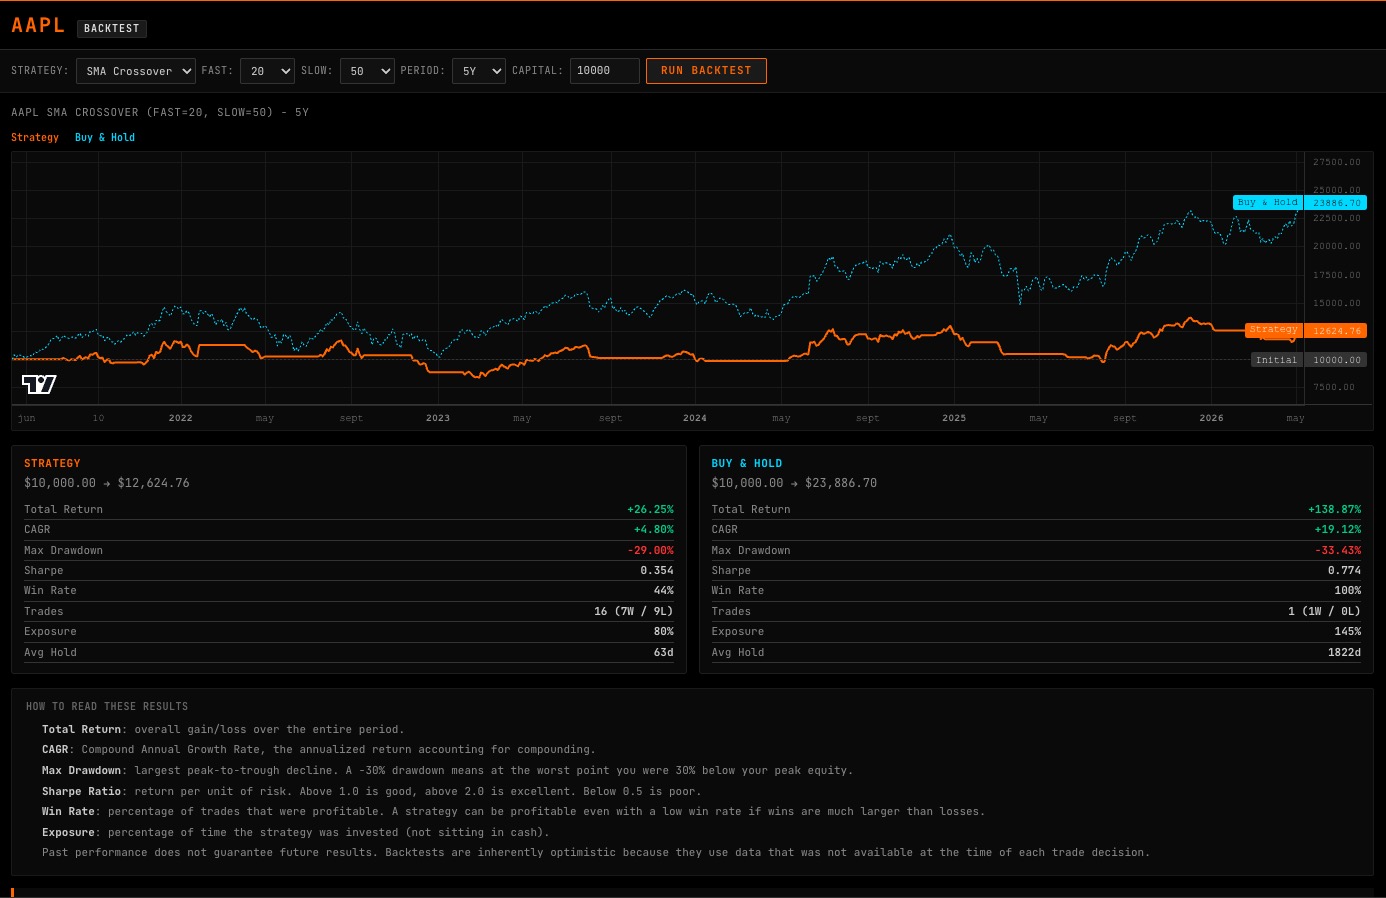
Task: Select the Backtest tab badge
Action: 112,29
